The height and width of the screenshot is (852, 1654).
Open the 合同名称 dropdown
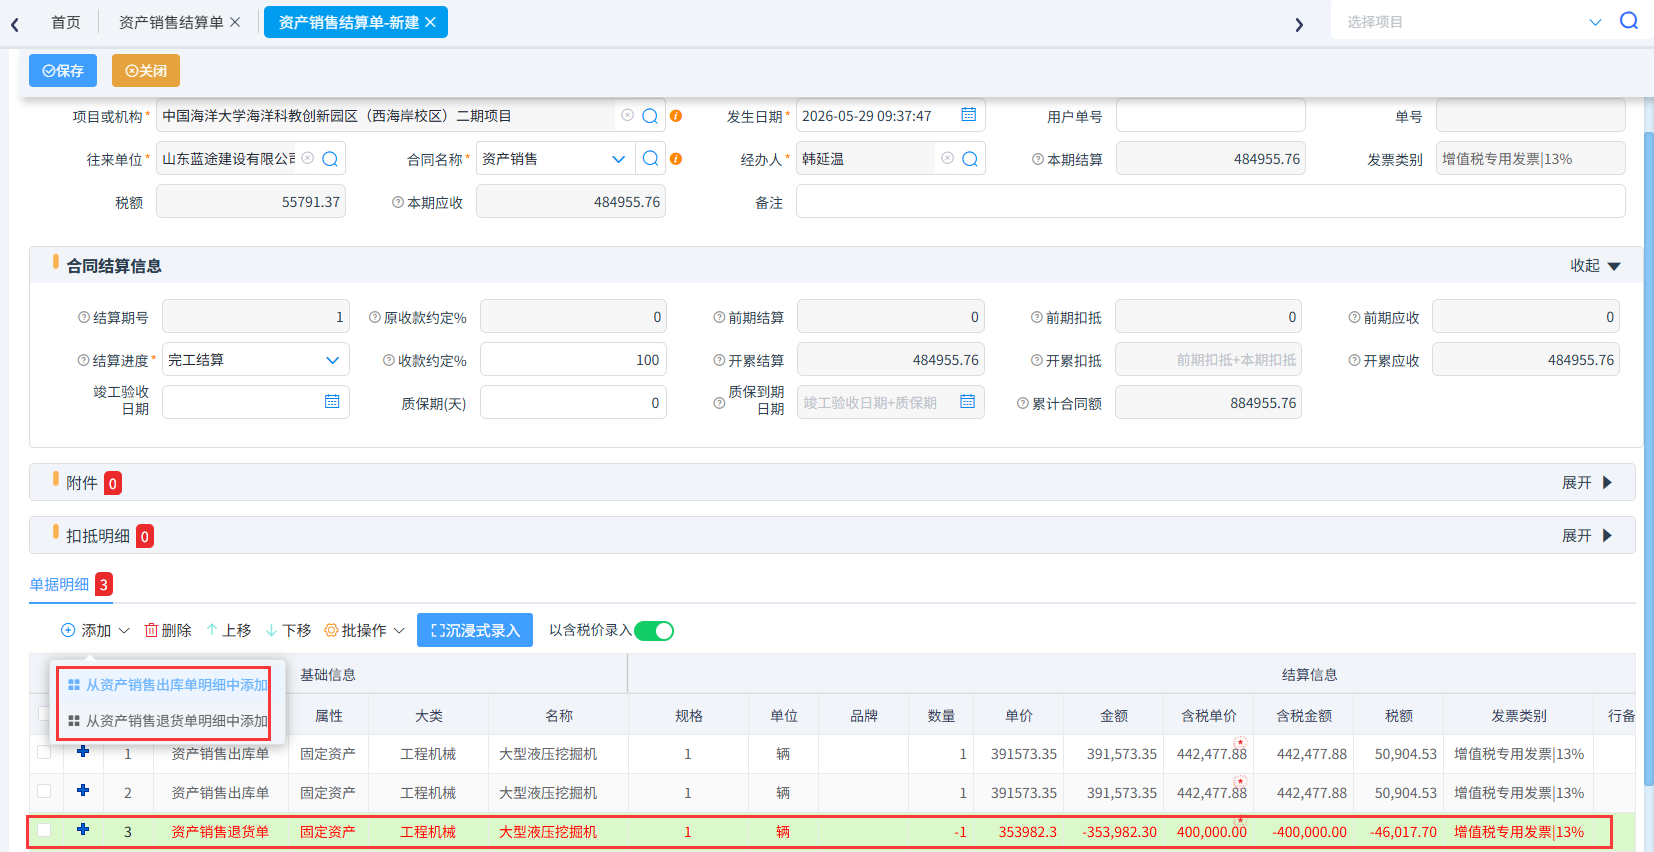[x=618, y=159]
